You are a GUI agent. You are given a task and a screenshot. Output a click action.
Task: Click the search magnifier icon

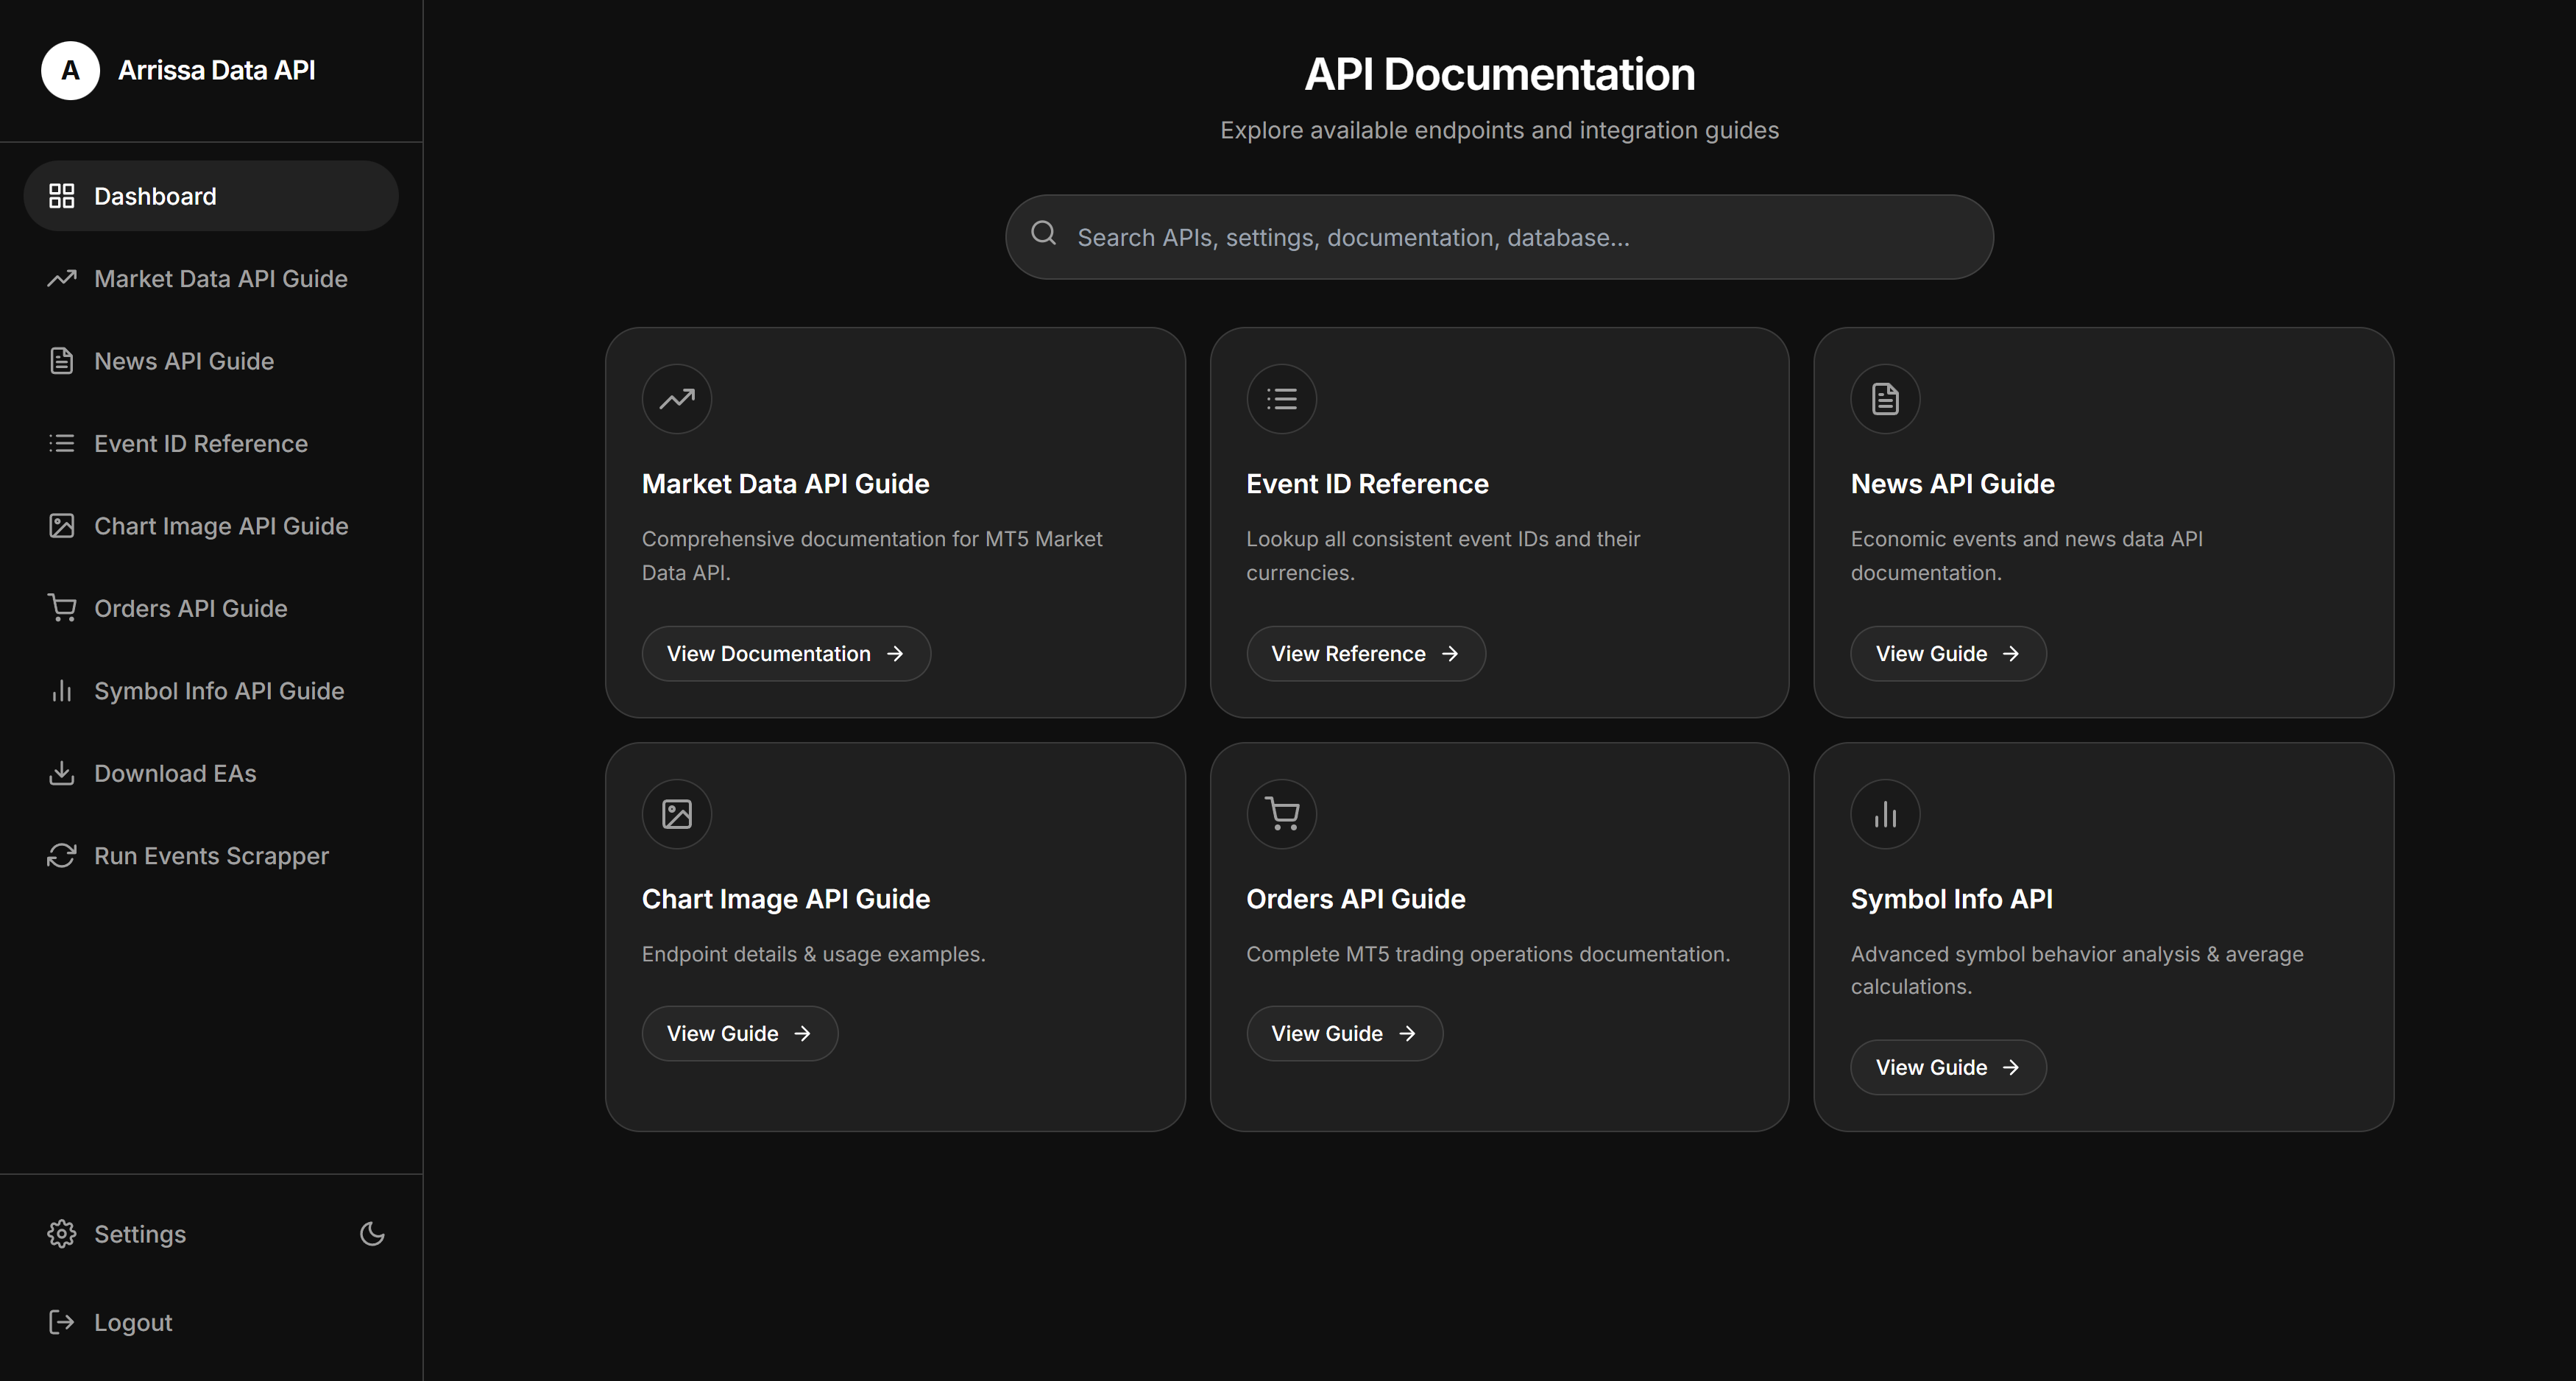1044,234
